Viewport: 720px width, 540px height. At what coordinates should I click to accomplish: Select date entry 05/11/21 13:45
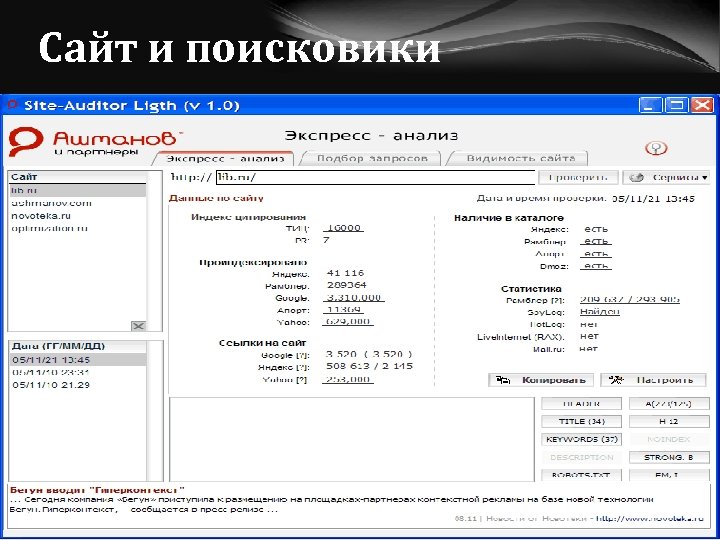pyautogui.click(x=78, y=360)
